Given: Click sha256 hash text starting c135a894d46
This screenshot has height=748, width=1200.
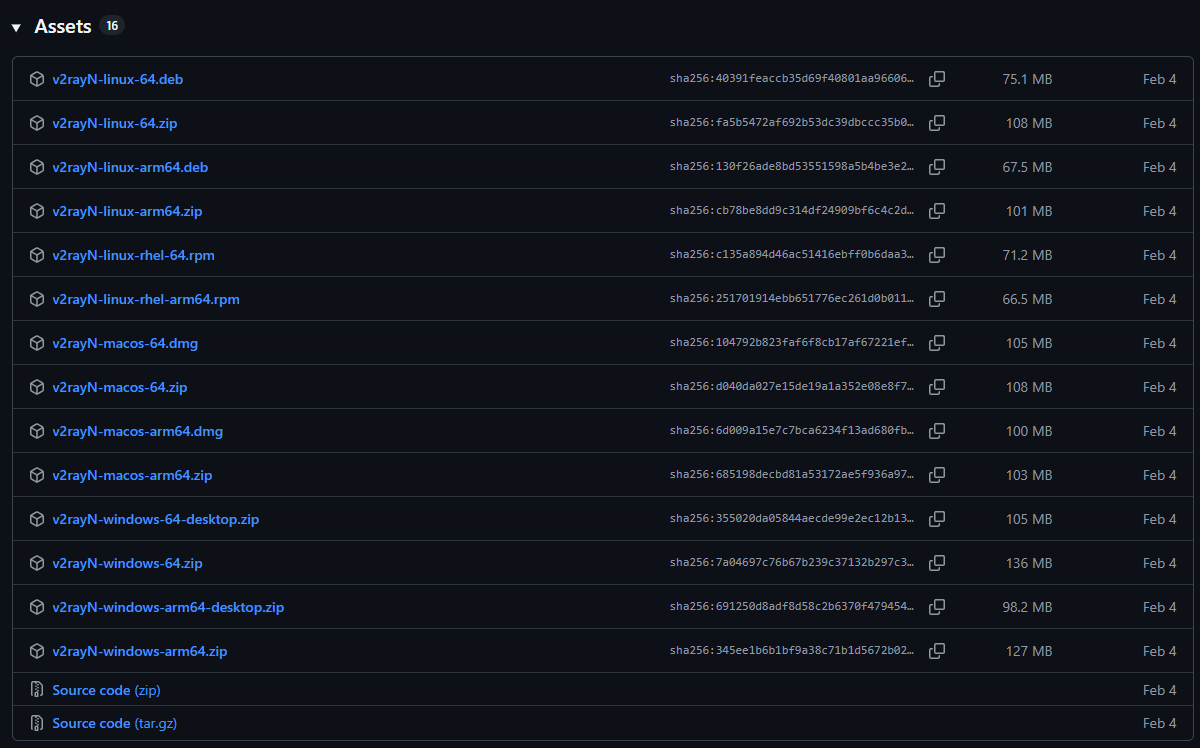Looking at the screenshot, I should pyautogui.click(x=792, y=255).
